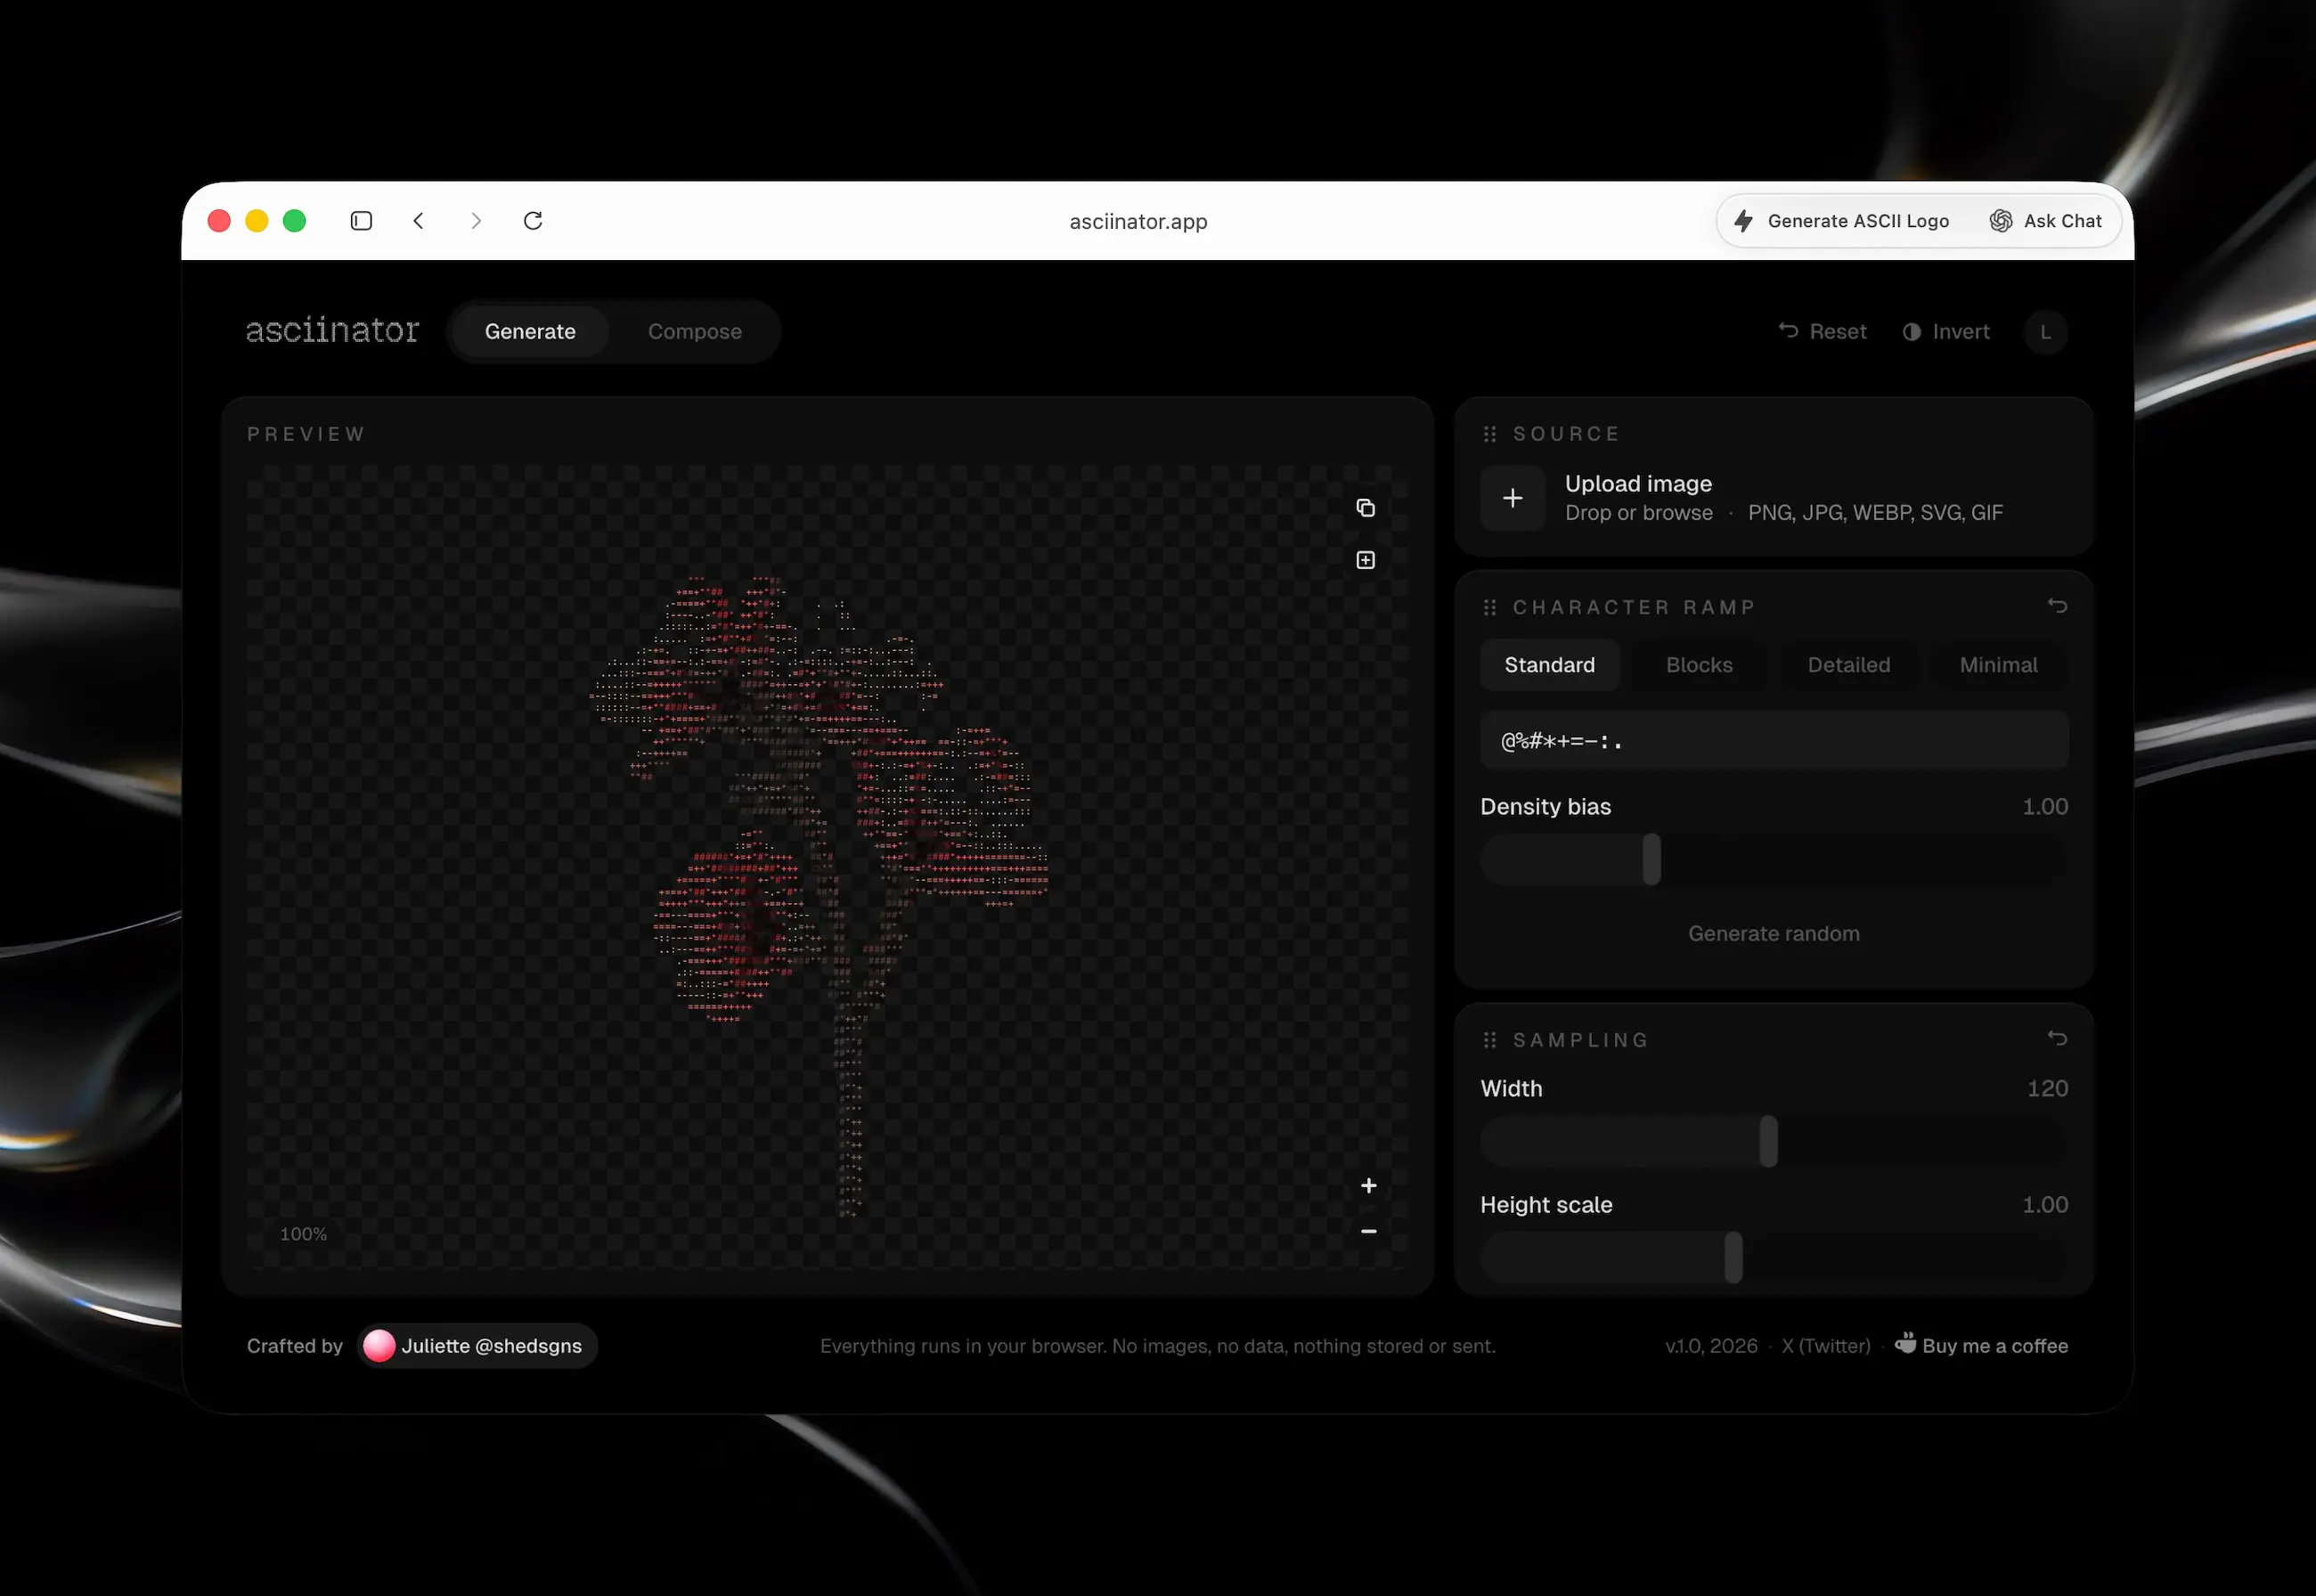Toggle the browser sidebar icon
This screenshot has height=1596, width=2316.
click(x=361, y=221)
